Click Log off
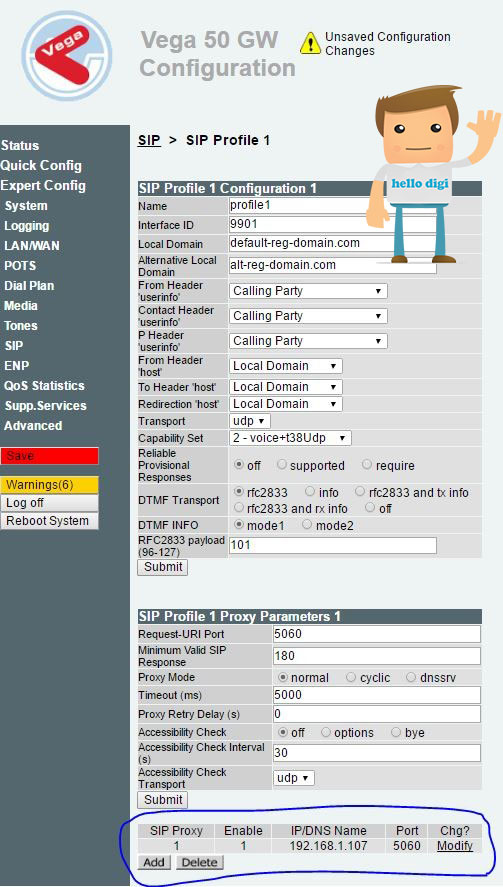The width and height of the screenshot is (503, 887). [49, 503]
